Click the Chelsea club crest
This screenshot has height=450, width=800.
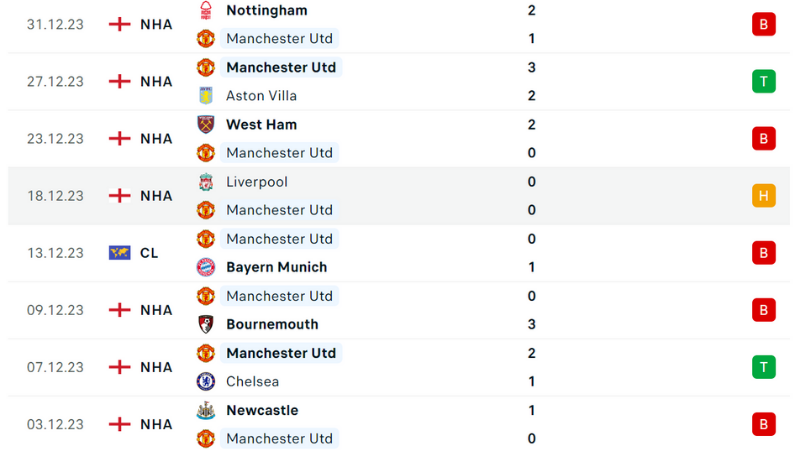[206, 381]
